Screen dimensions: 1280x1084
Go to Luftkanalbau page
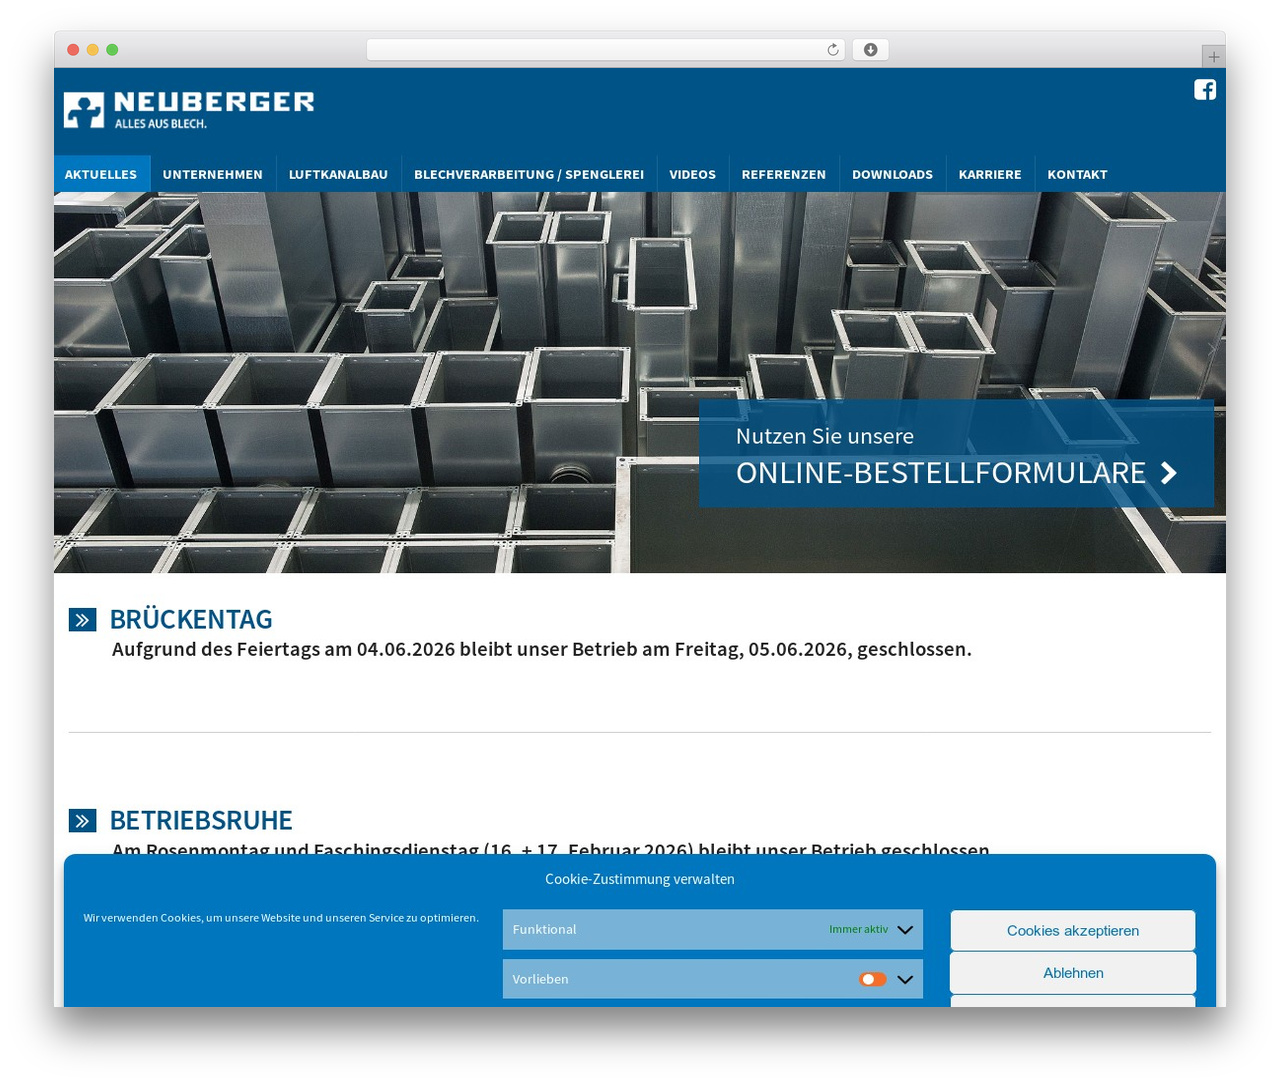tap(338, 174)
